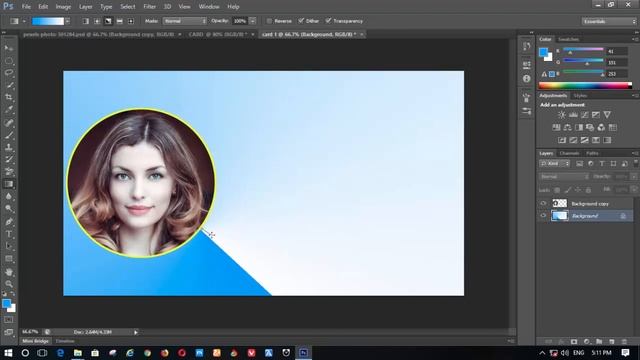Select the Crop tool
Image resolution: width=640 pixels, height=360 pixels.
(9, 98)
